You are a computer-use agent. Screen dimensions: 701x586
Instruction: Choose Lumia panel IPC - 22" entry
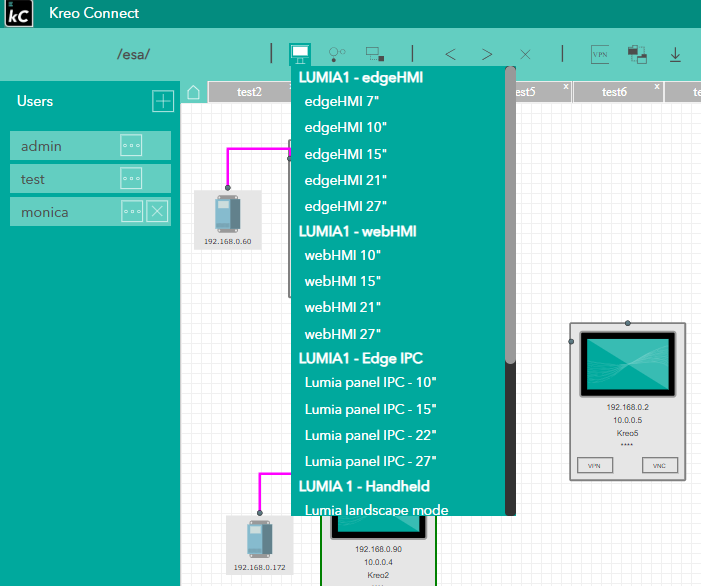click(370, 435)
